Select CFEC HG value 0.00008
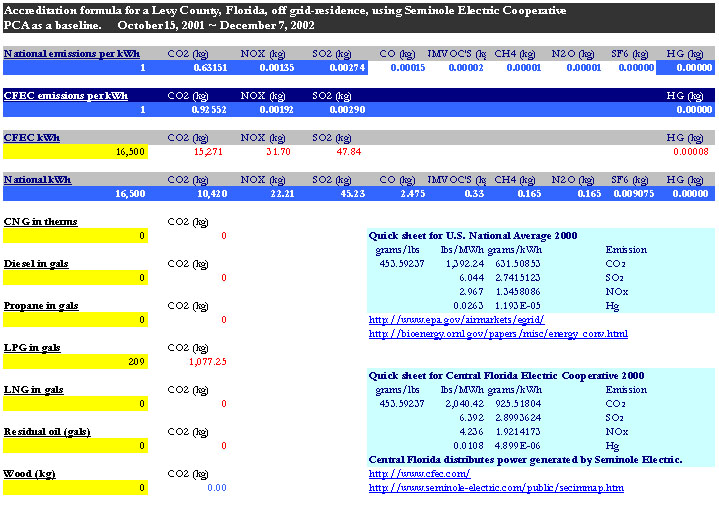The height and width of the screenshot is (515, 719). pyautogui.click(x=691, y=152)
